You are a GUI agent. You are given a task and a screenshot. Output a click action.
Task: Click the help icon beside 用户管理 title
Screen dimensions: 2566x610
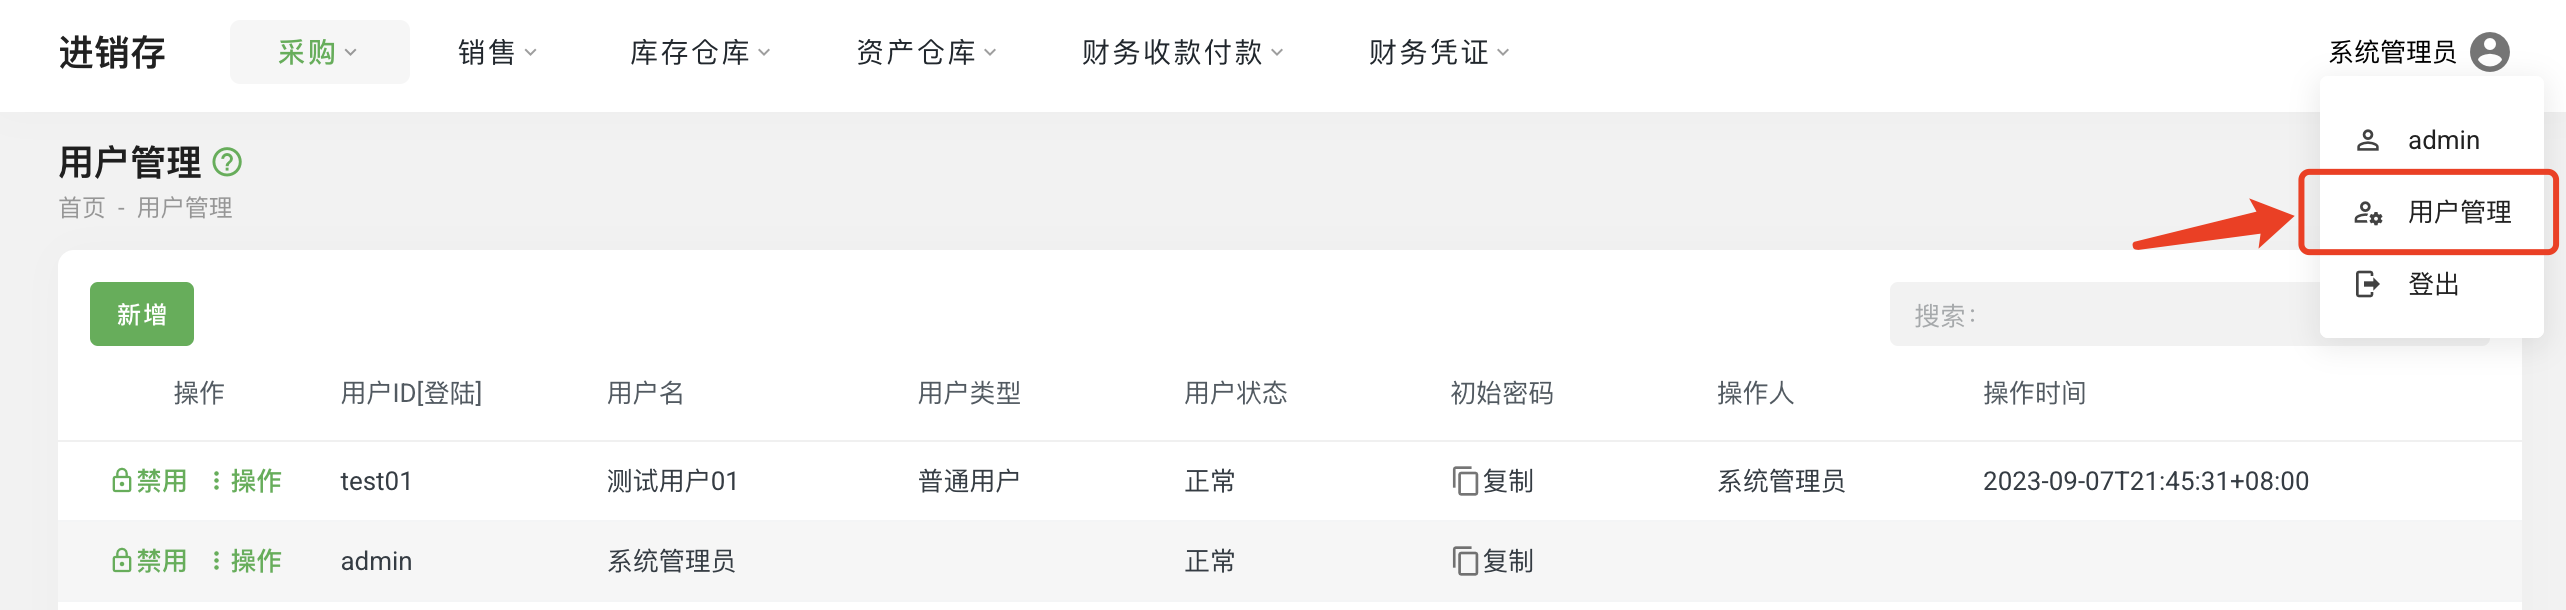228,162
